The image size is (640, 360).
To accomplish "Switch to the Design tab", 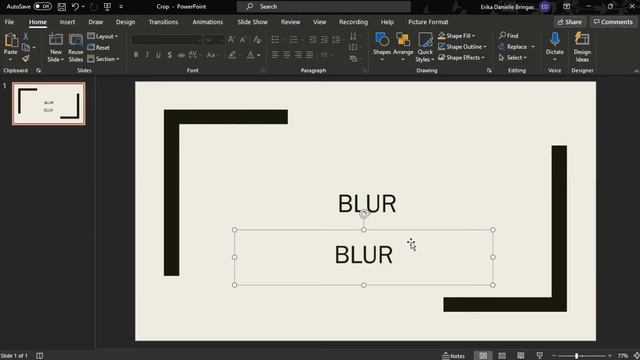I will 125,22.
